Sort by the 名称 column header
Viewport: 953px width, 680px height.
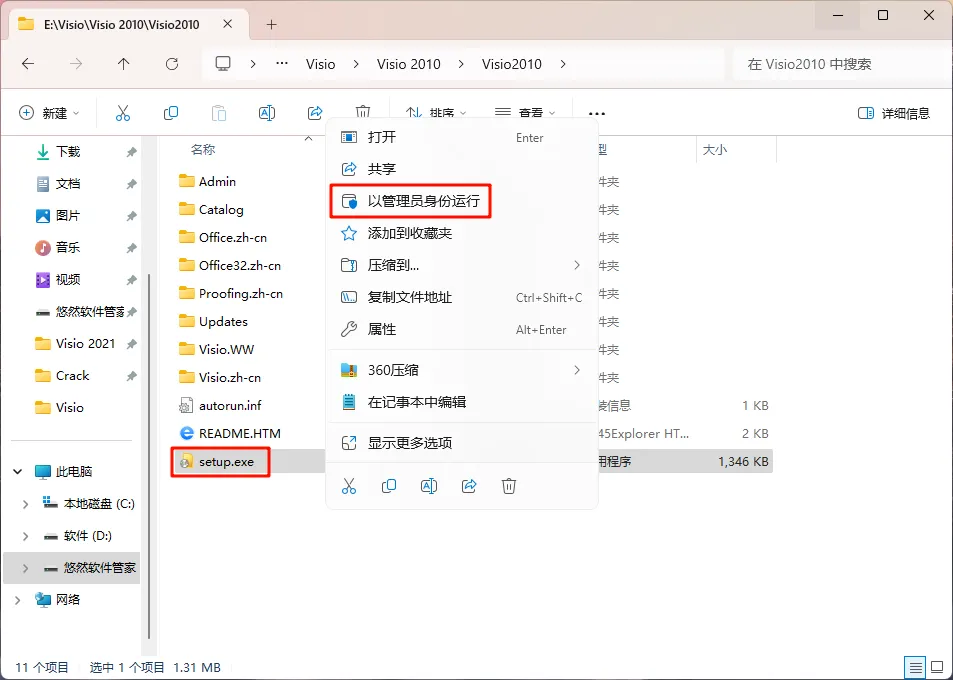pos(203,149)
